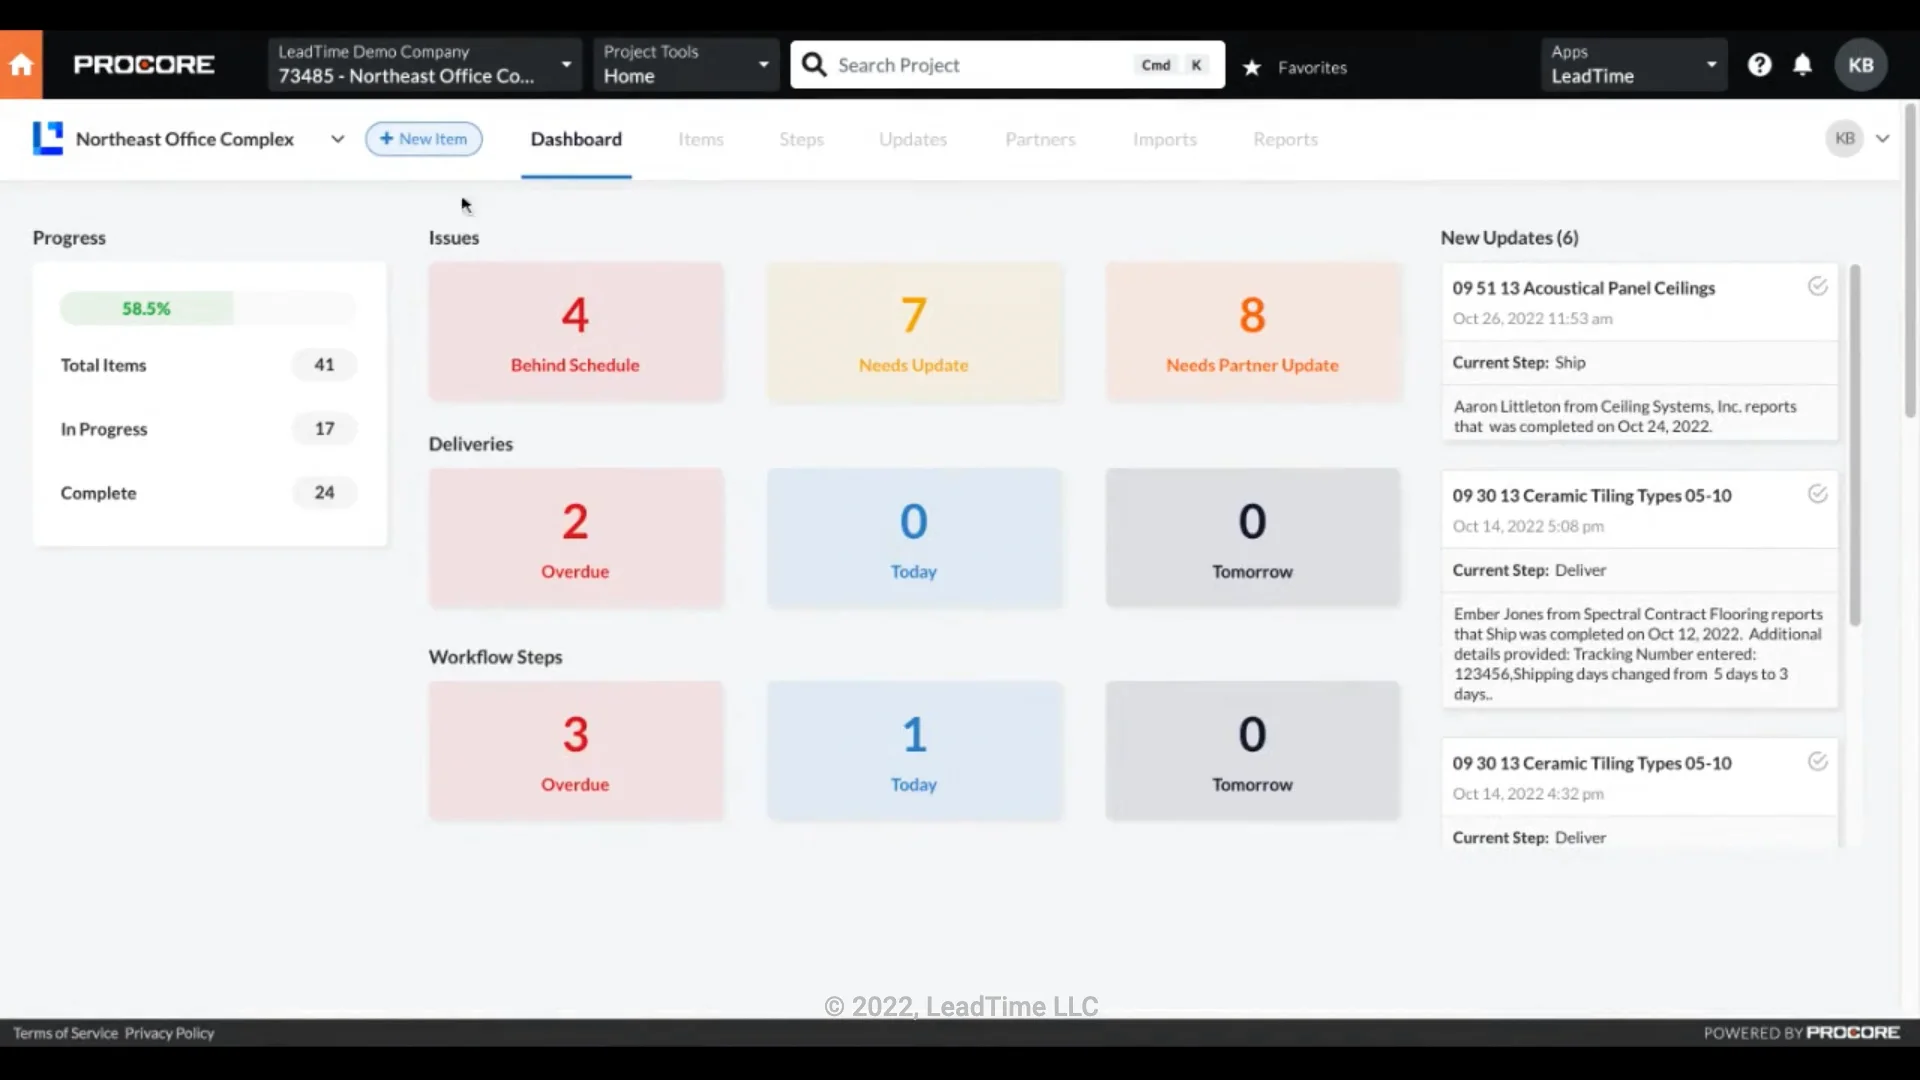Click the Complete 24 row
1920x1080 pixels.
point(208,493)
